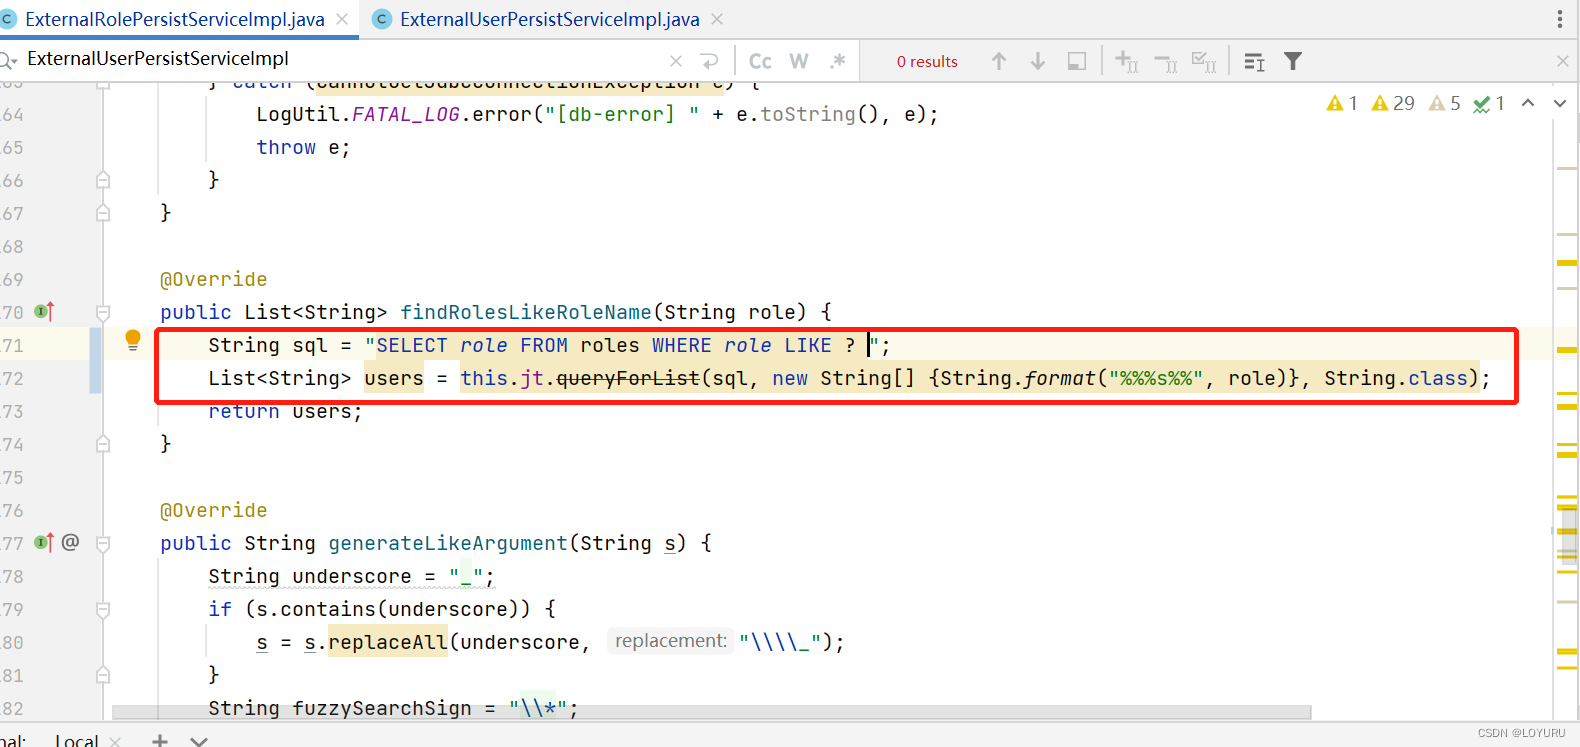This screenshot has height=747, width=1580.
Task: Close the ExternalRolePersistServiceImpl.java tab
Action: coord(342,19)
